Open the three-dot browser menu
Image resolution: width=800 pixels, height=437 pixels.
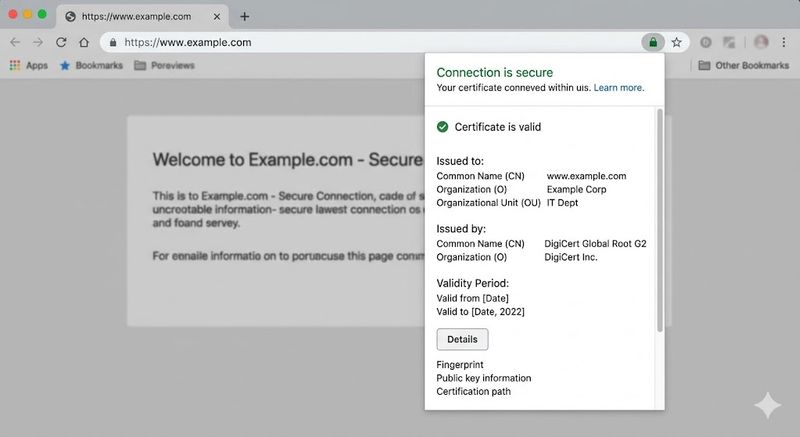click(784, 42)
